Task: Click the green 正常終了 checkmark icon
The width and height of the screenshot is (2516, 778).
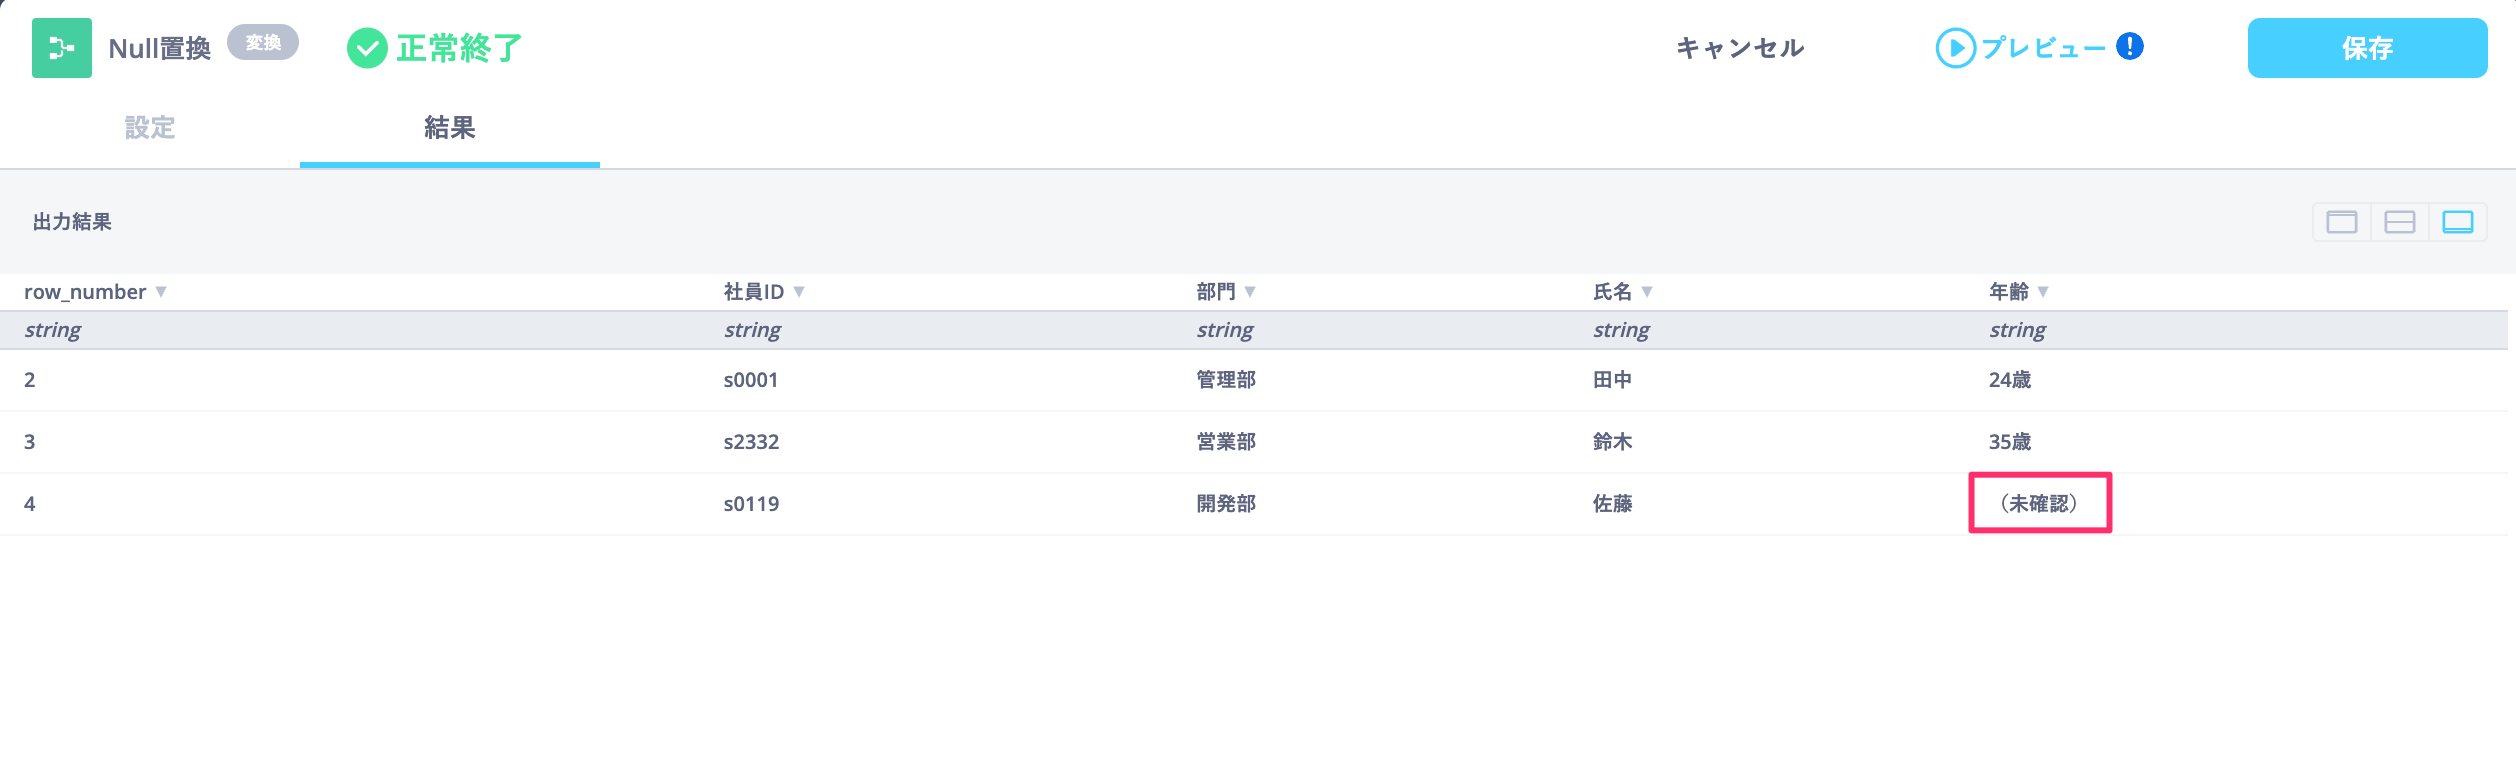Action: tap(367, 48)
